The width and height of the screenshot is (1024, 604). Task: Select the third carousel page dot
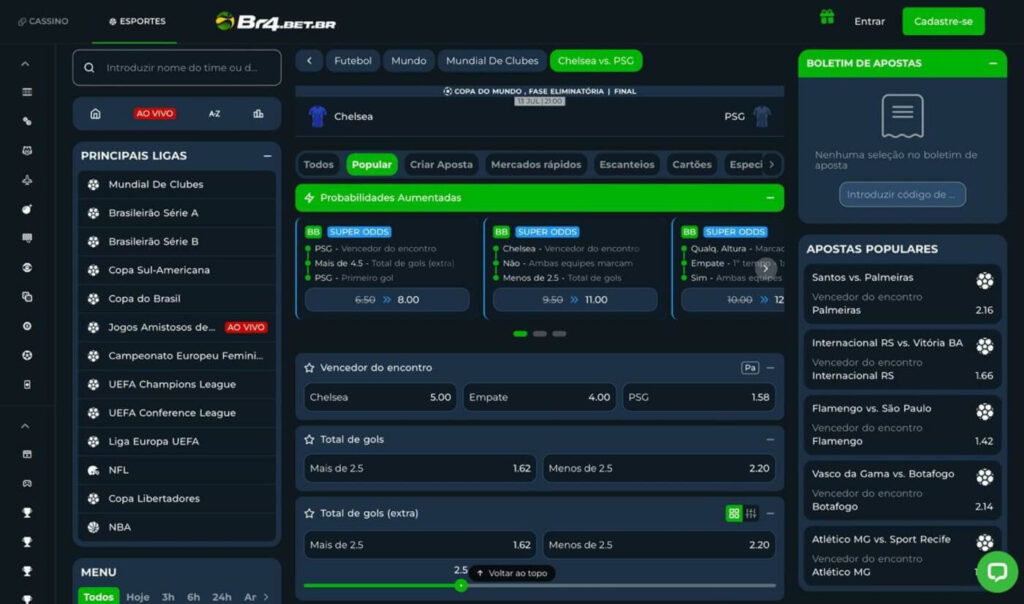tap(559, 334)
